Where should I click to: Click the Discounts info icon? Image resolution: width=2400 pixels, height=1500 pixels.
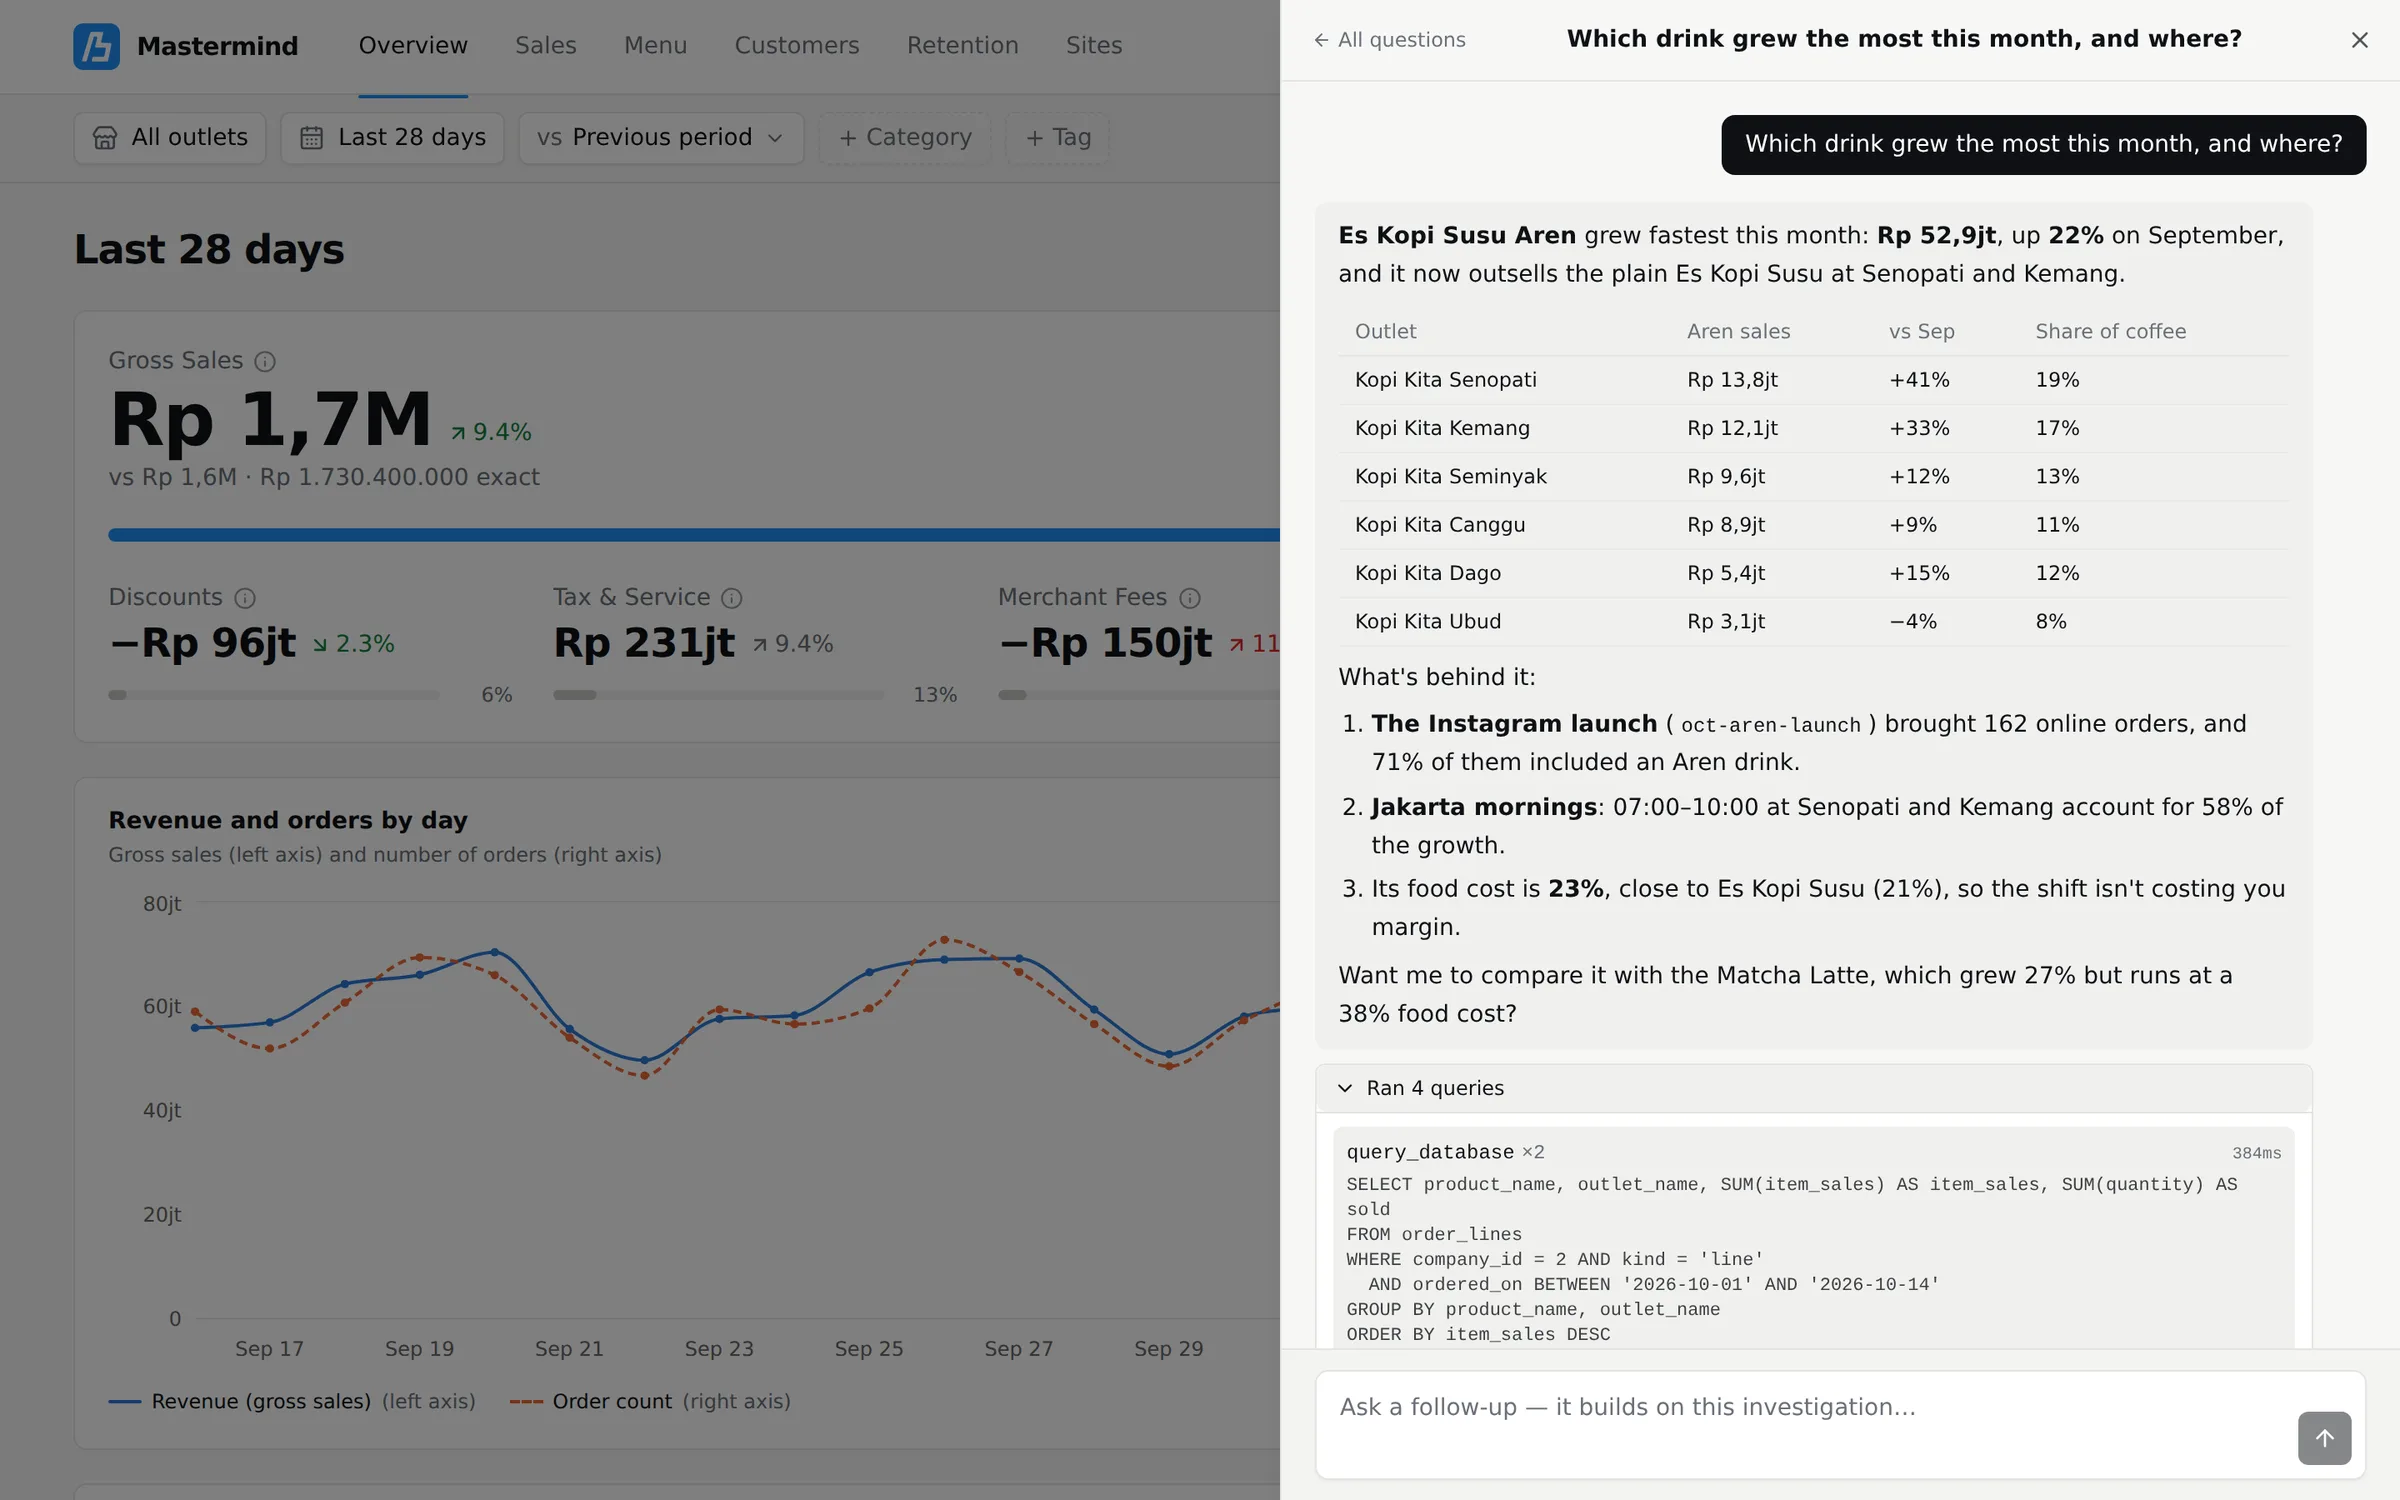(245, 598)
